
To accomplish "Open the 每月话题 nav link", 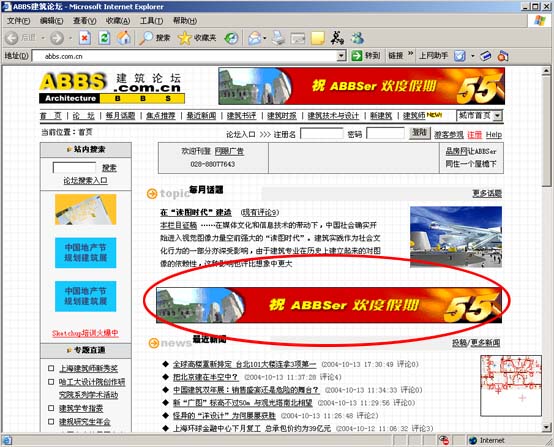I will [120, 116].
